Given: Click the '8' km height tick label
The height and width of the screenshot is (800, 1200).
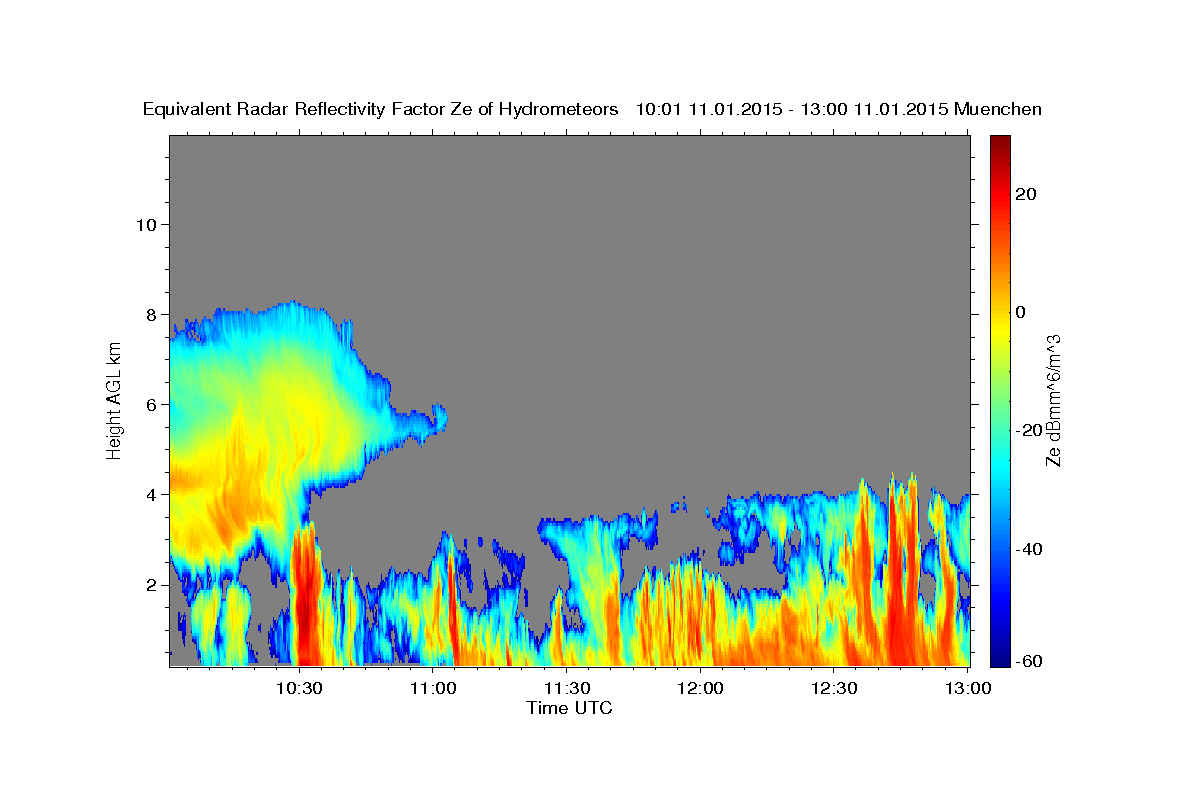Looking at the screenshot, I should (153, 314).
